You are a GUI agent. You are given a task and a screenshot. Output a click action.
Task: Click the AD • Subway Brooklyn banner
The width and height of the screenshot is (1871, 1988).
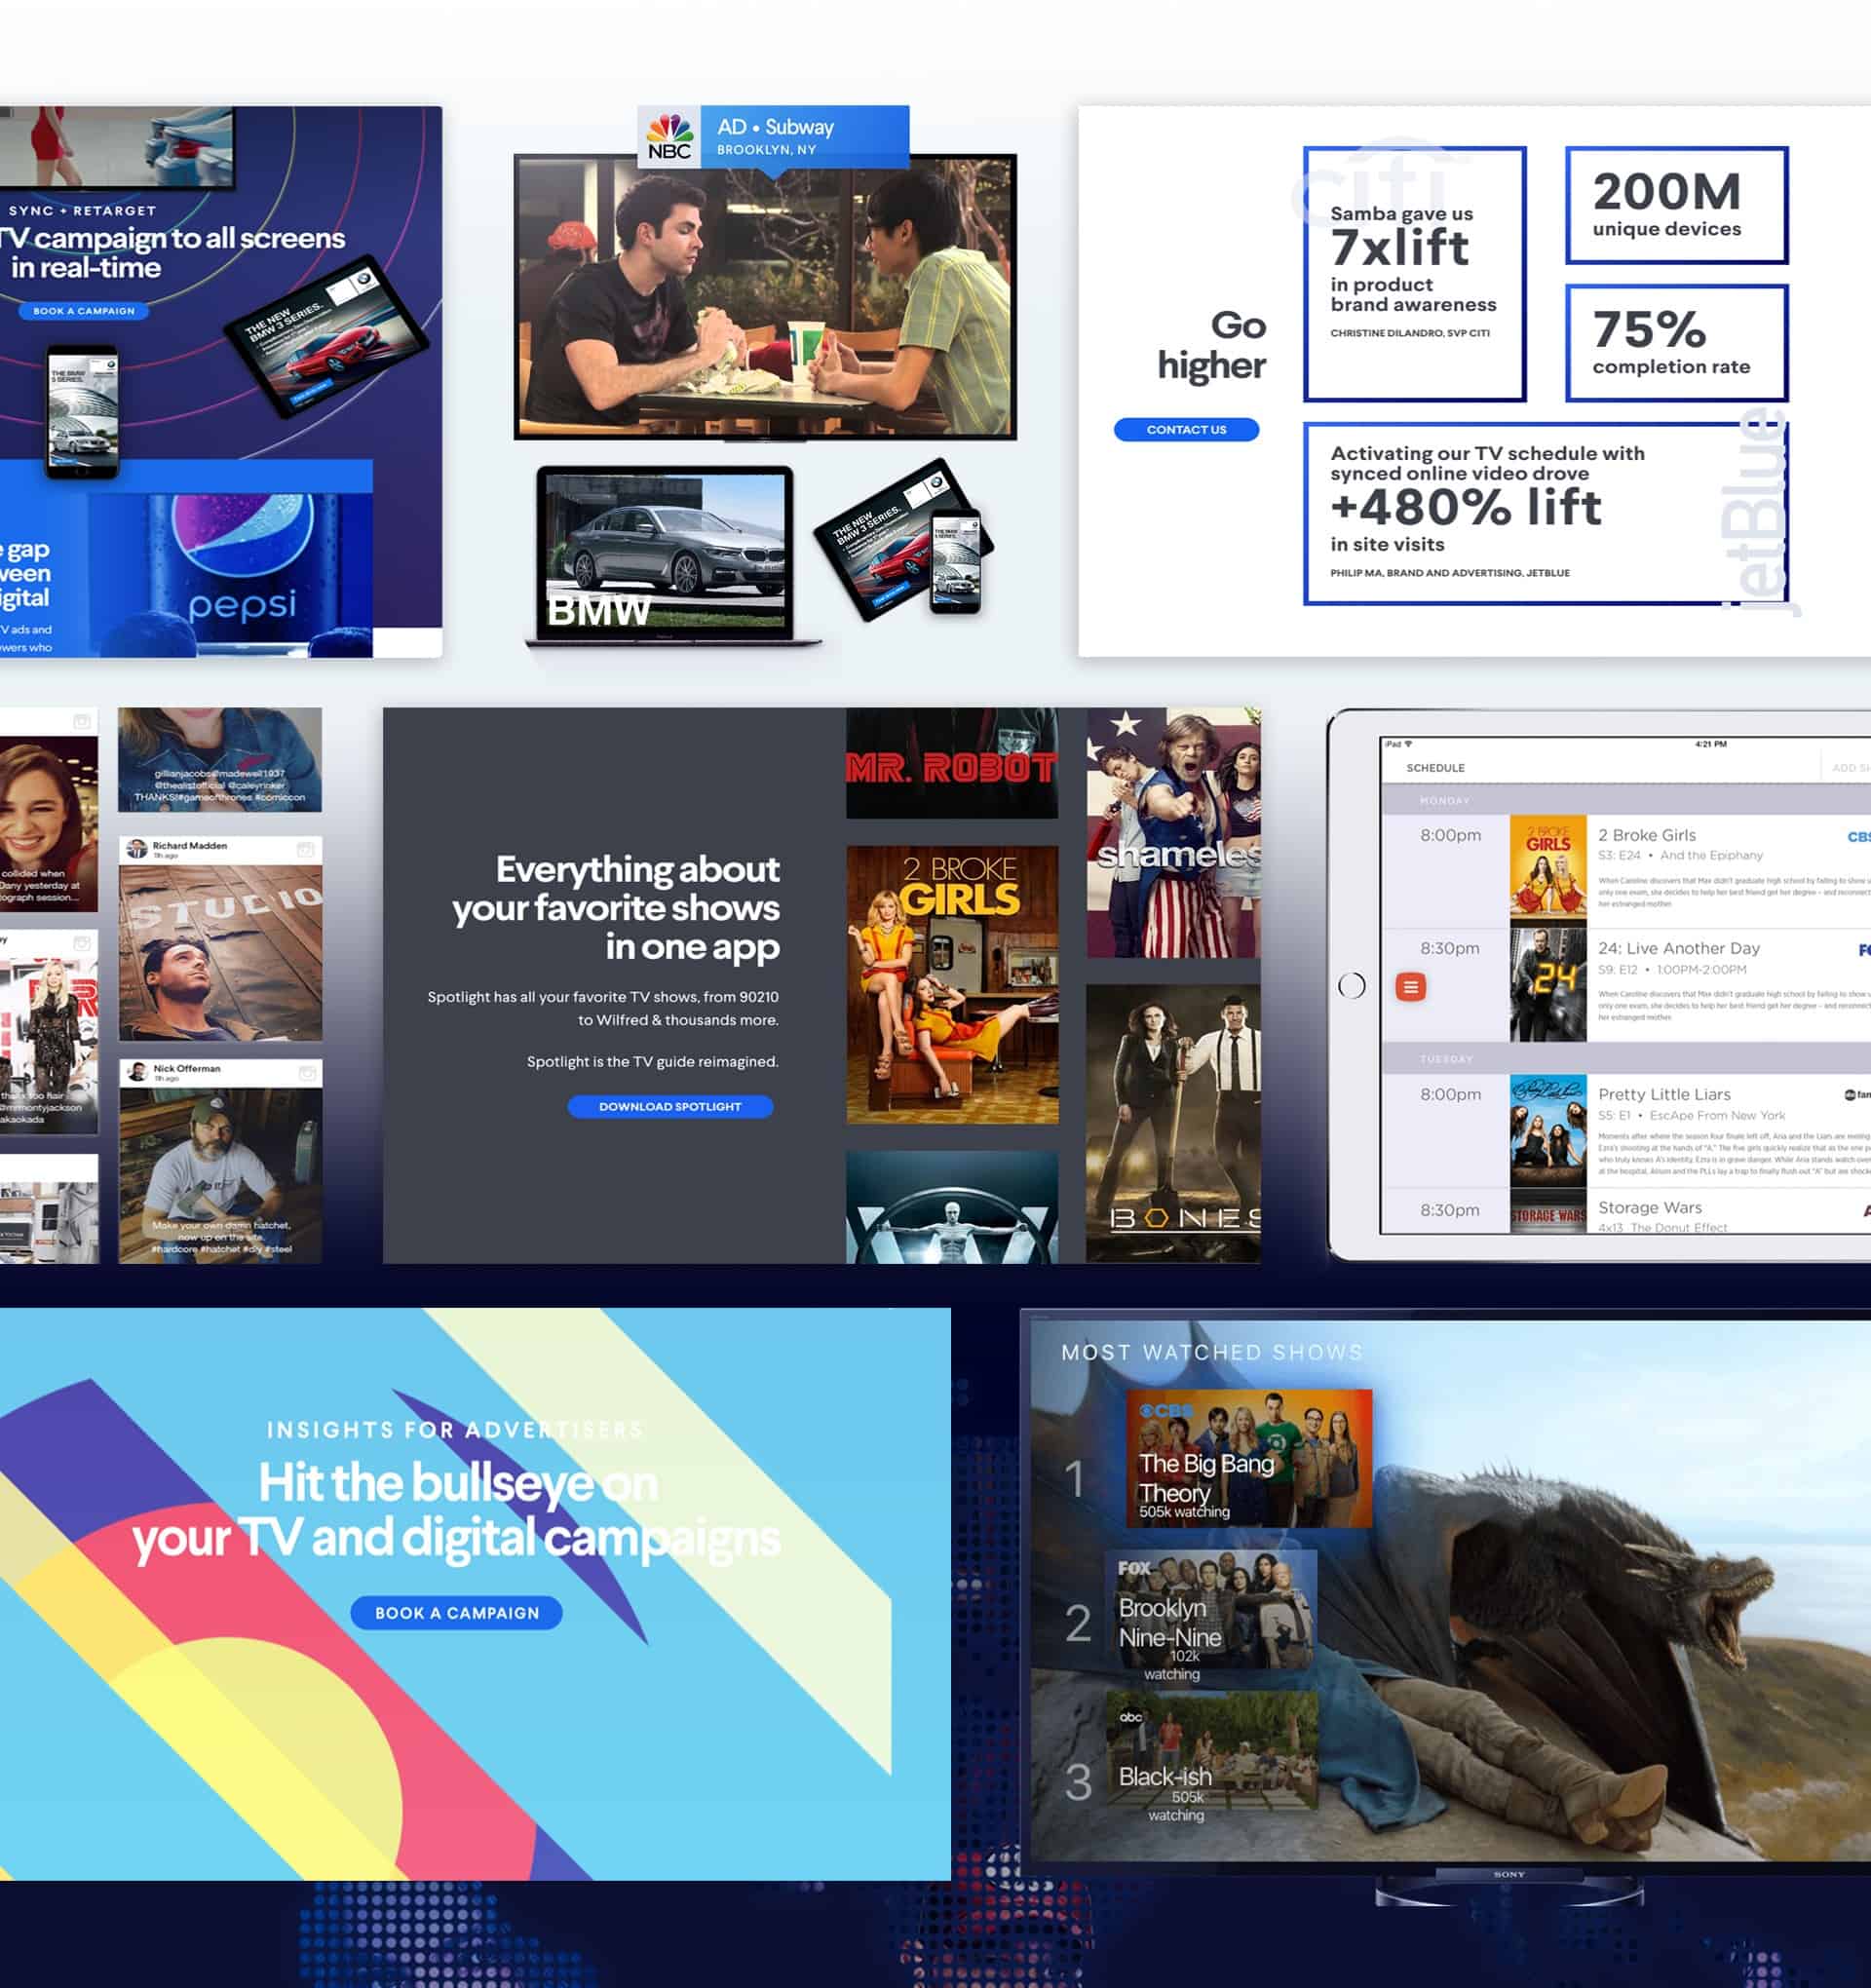773,136
